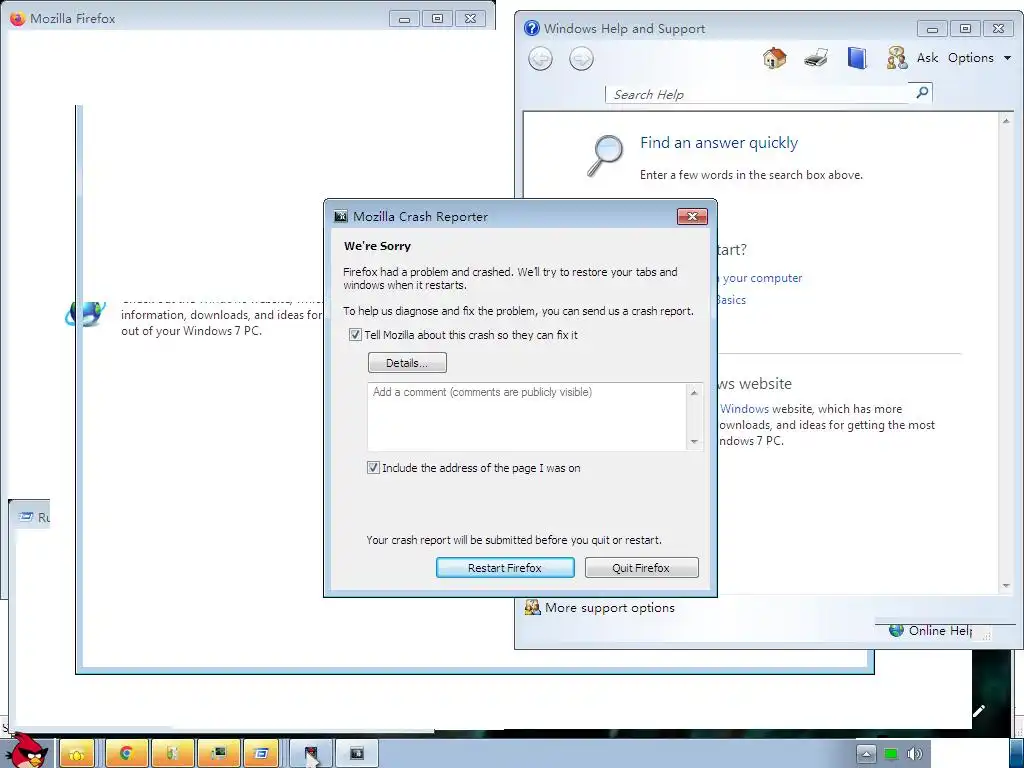This screenshot has width=1024, height=768.
Task: Open the 'Windows' website link in Help
Action: (744, 409)
